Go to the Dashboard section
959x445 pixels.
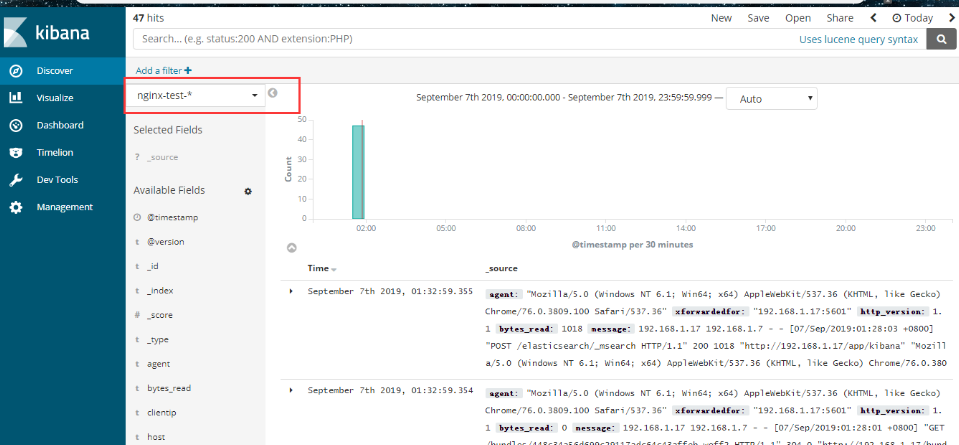60,125
